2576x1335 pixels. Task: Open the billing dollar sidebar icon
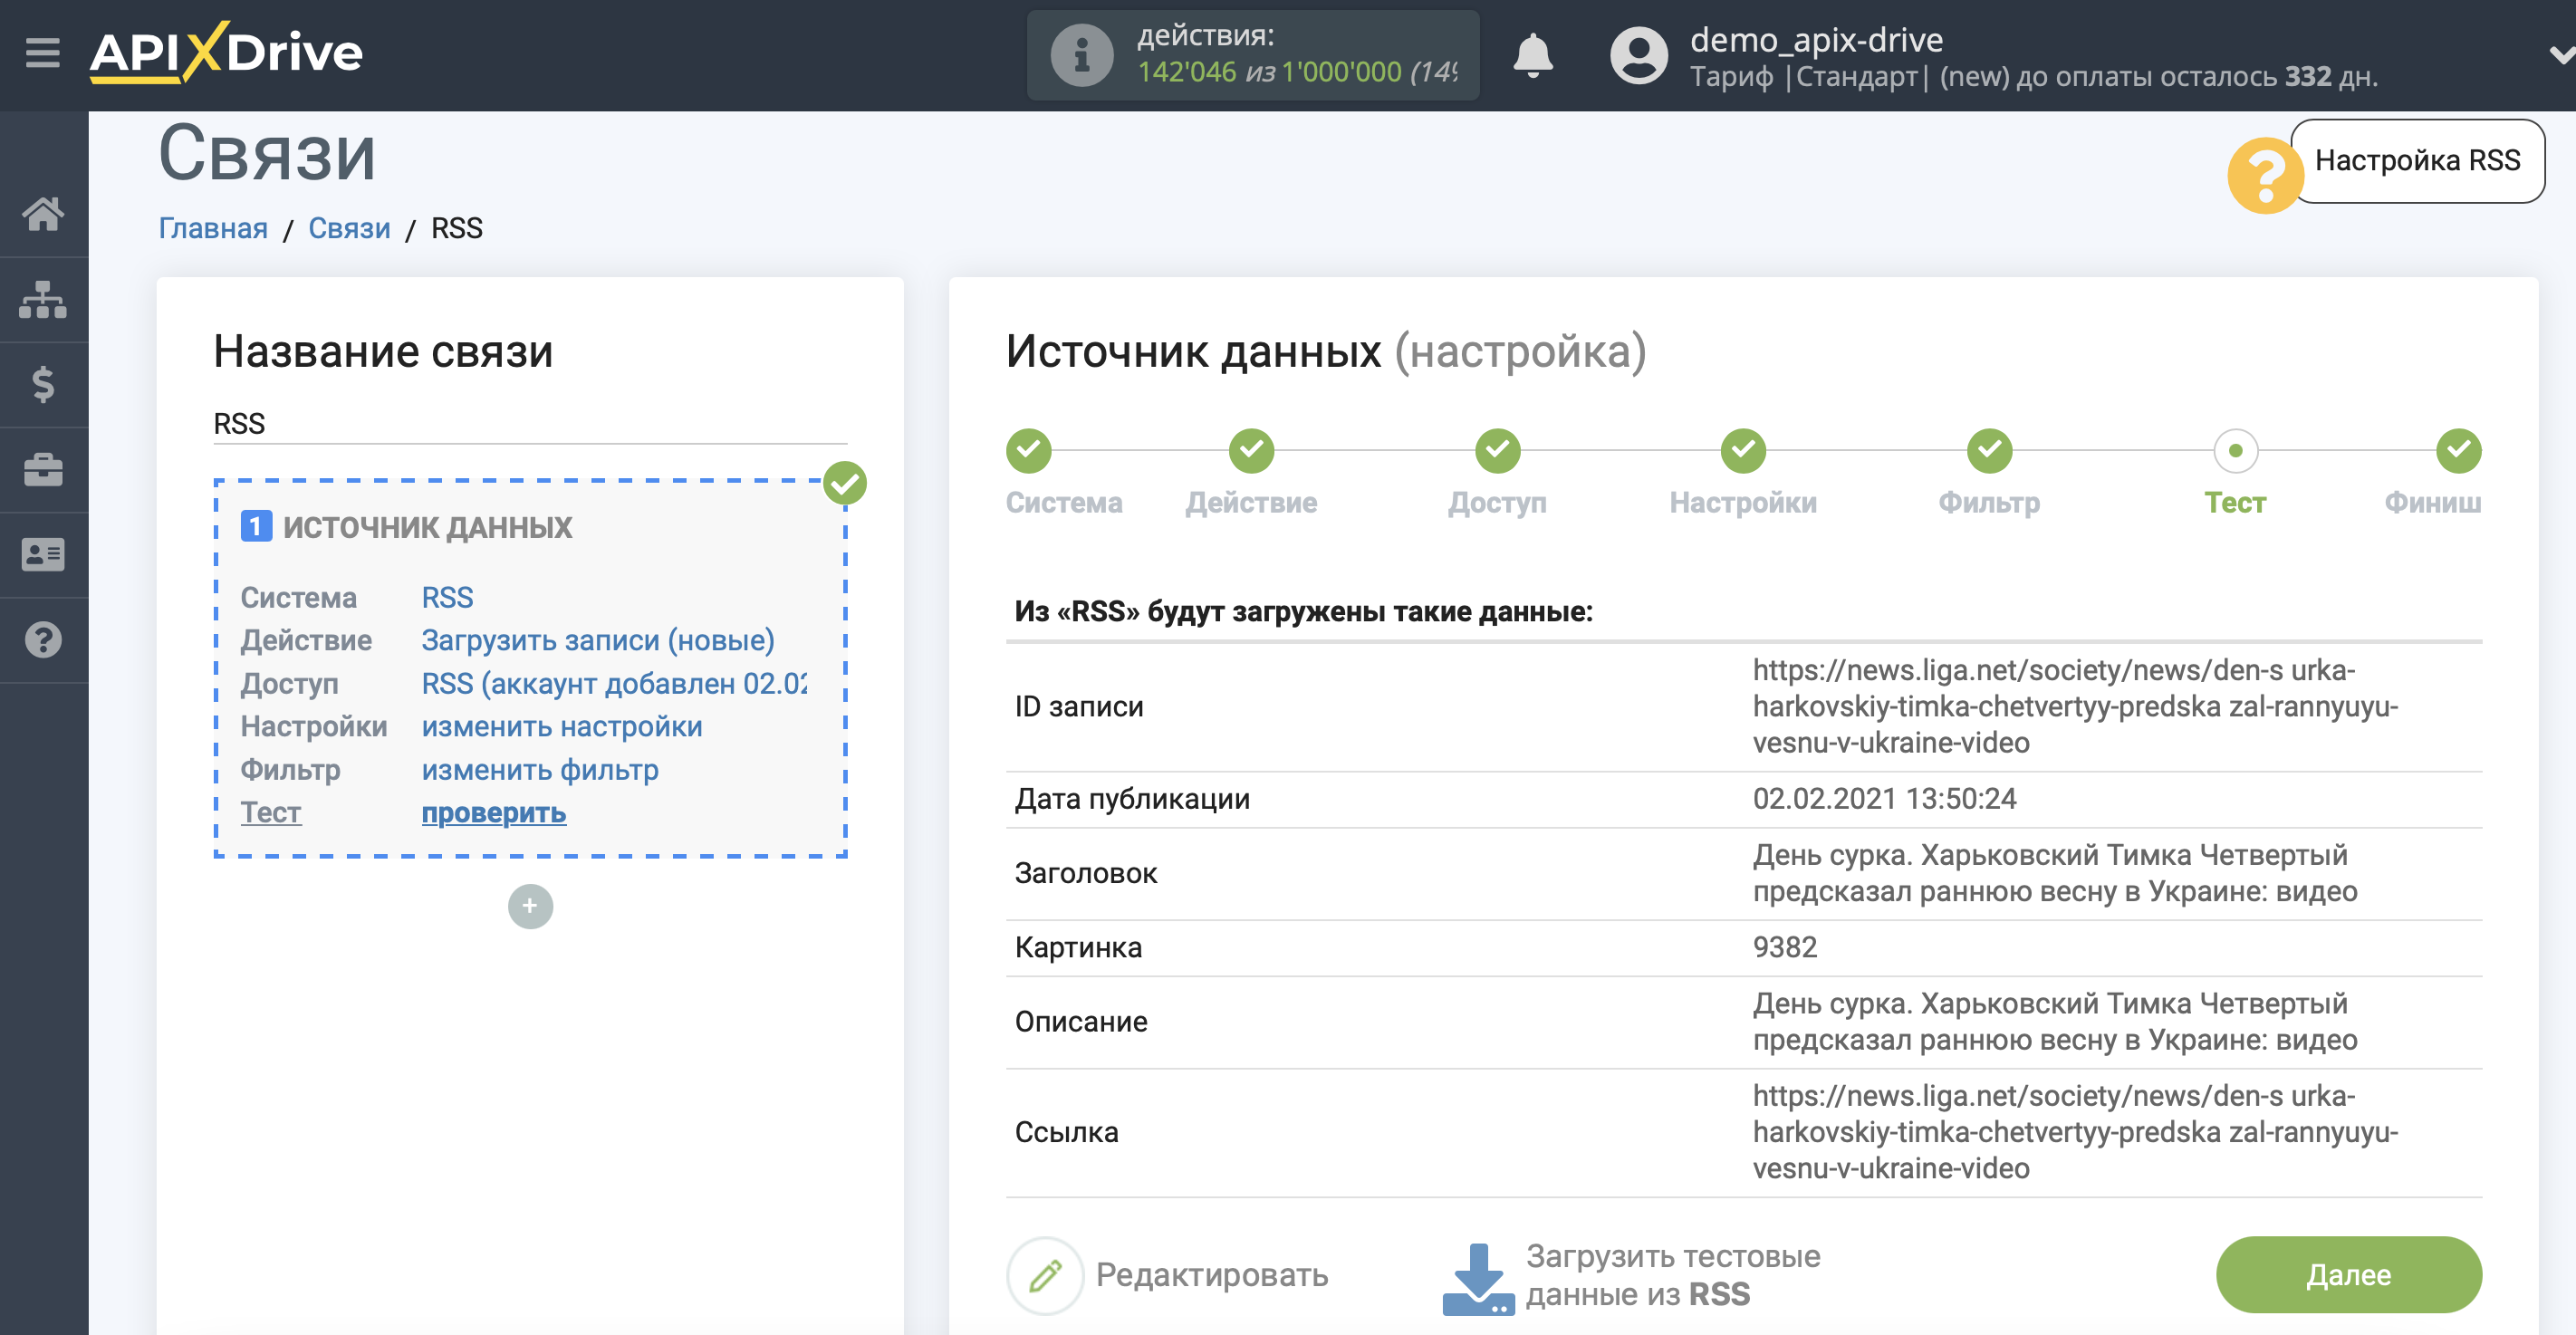point(43,384)
